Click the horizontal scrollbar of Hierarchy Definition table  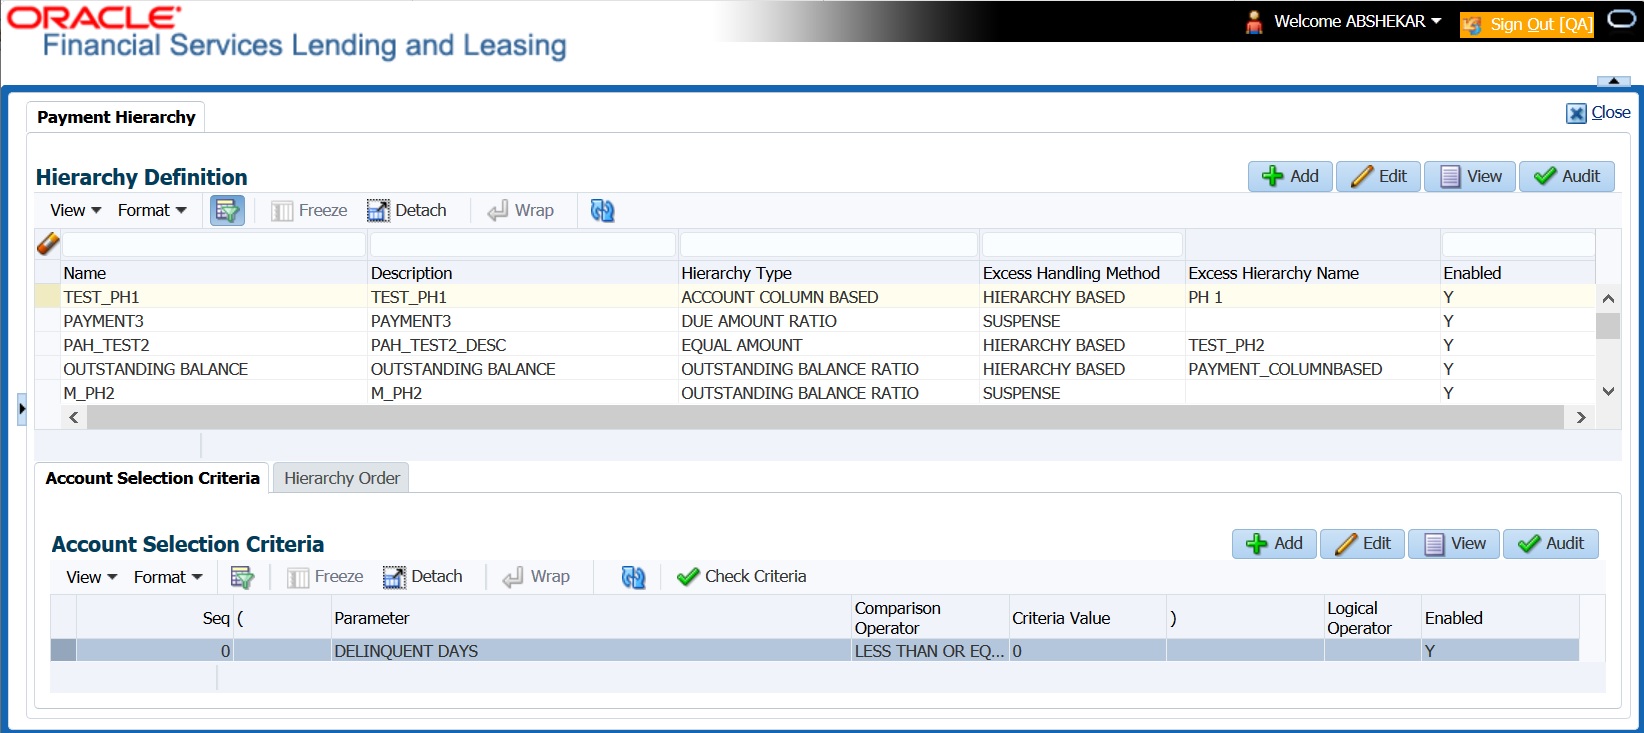point(826,417)
